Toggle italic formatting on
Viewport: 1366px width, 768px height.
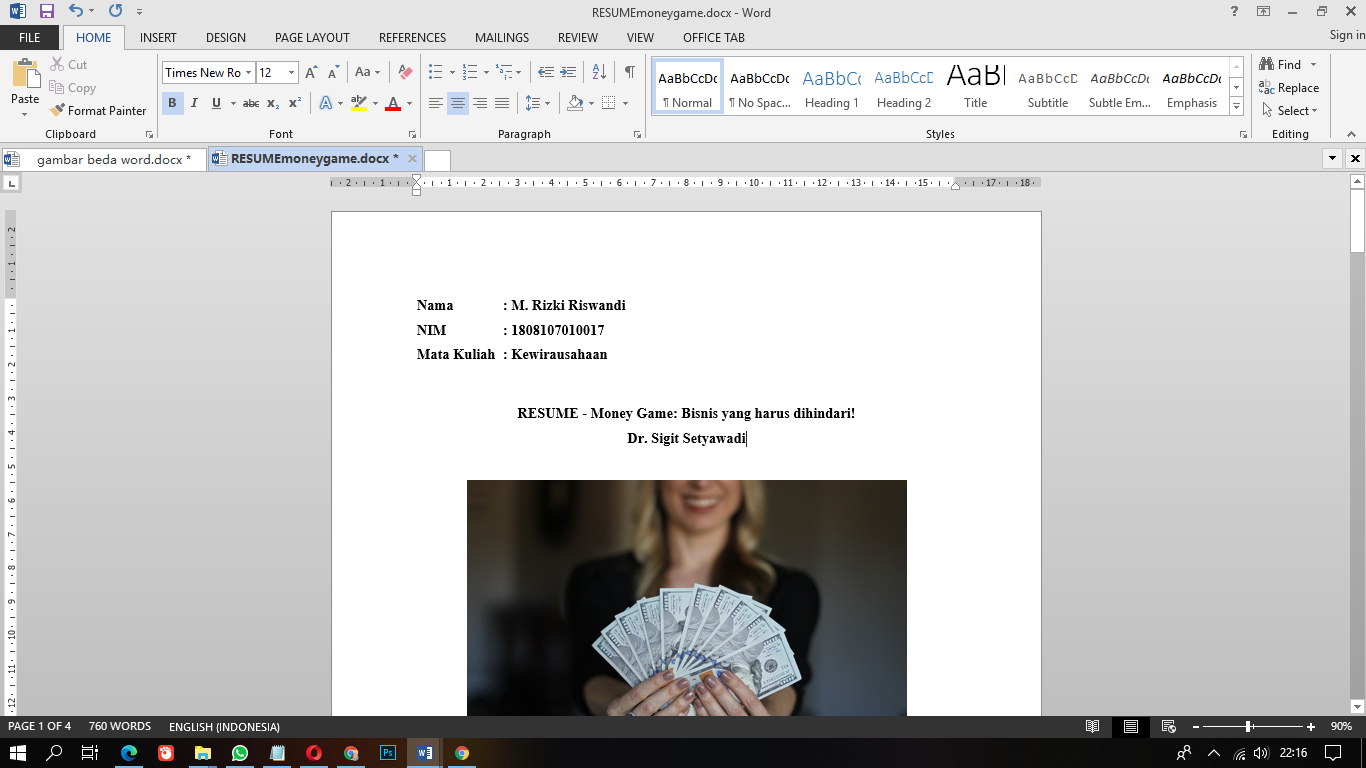[x=193, y=102]
